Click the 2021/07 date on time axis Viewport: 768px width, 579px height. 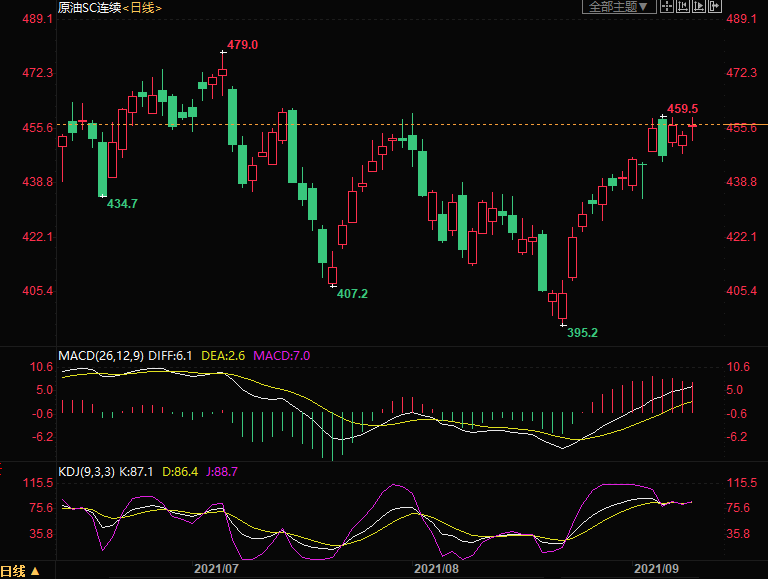click(x=215, y=569)
